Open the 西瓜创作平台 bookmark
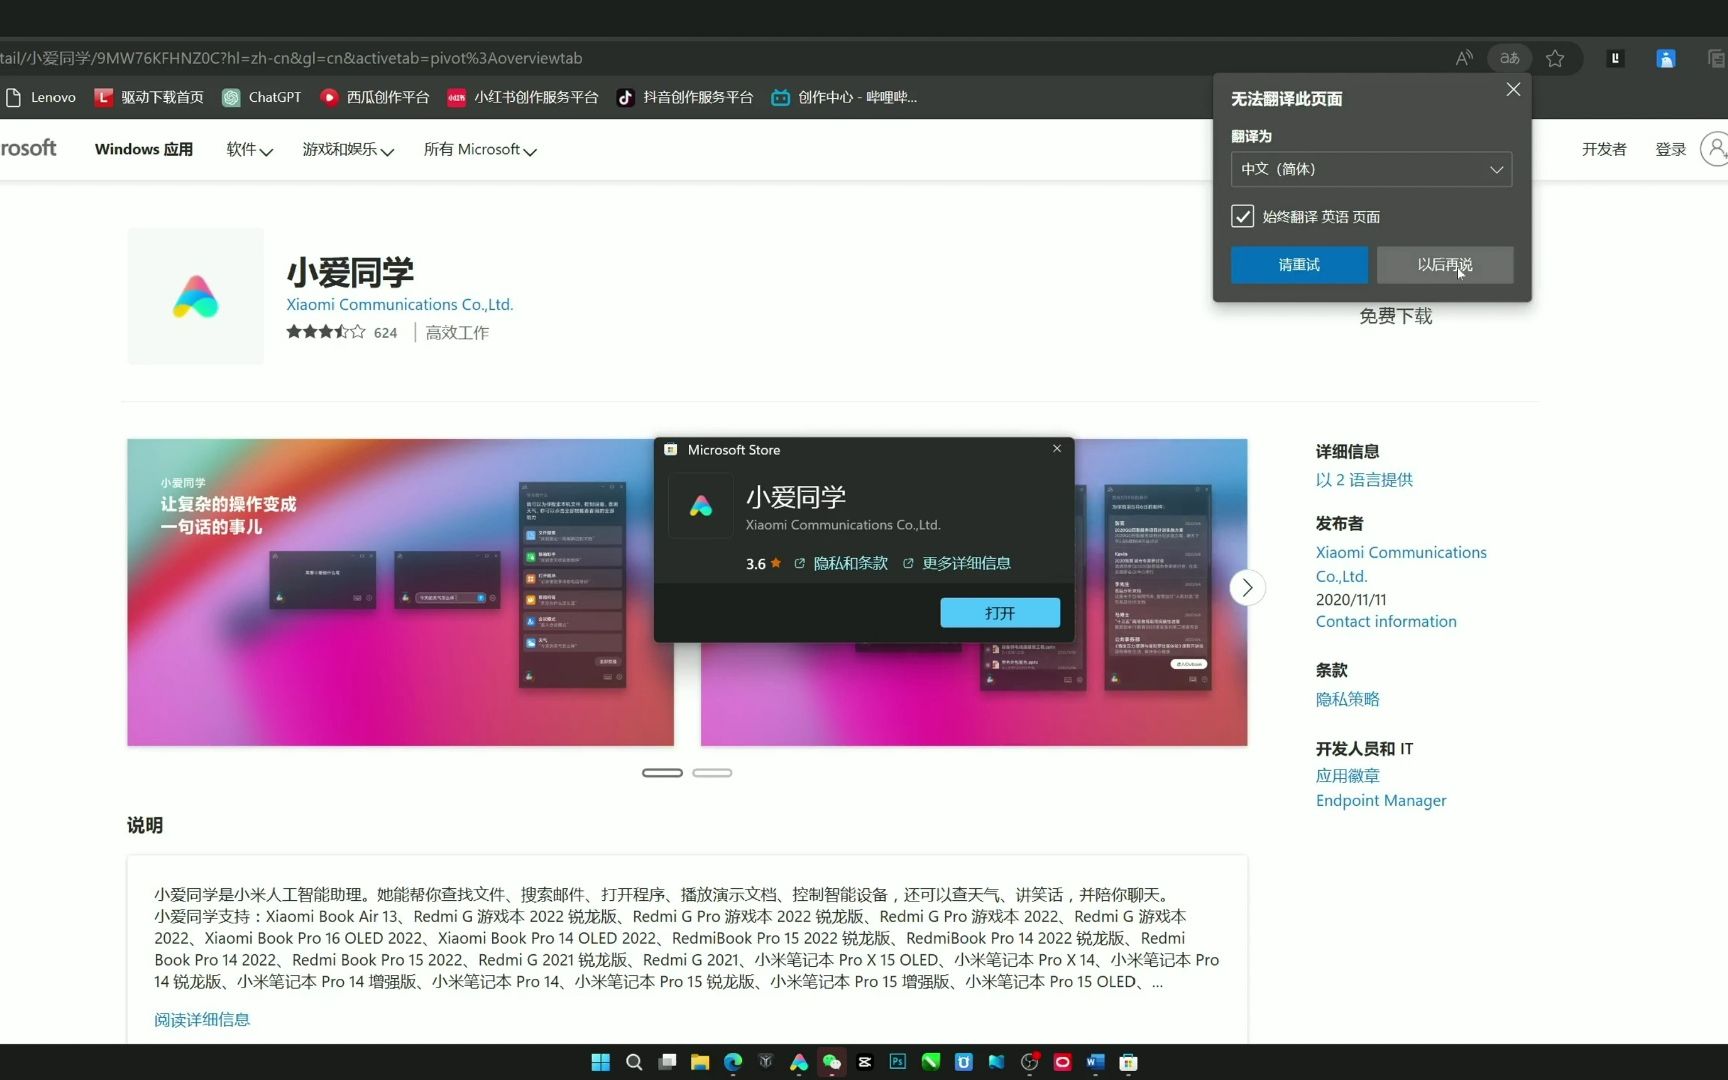The width and height of the screenshot is (1728, 1080). 375,97
